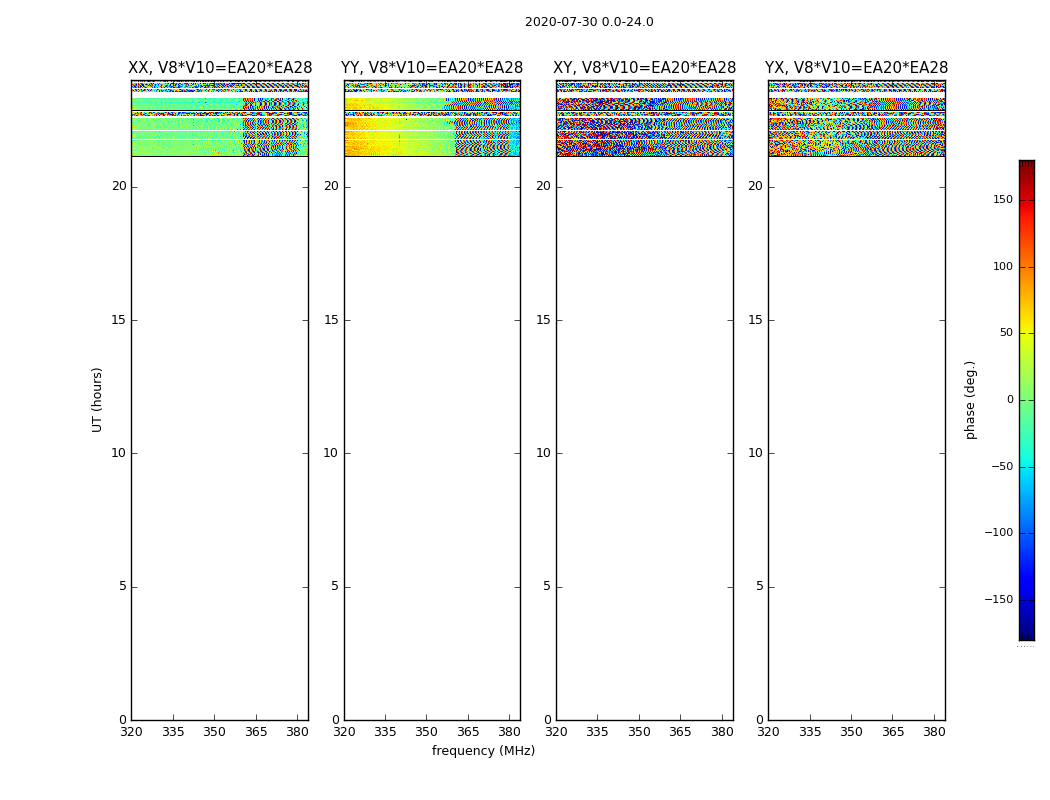Image resolution: width=1050 pixels, height=800 pixels.
Task: Click the phase data in YX panel
Action: point(856,130)
